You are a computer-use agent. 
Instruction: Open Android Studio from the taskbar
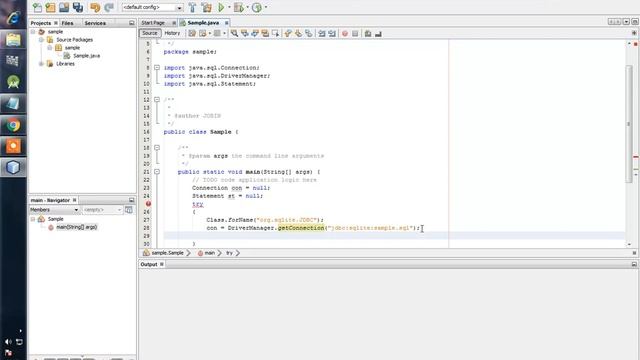[x=13, y=82]
